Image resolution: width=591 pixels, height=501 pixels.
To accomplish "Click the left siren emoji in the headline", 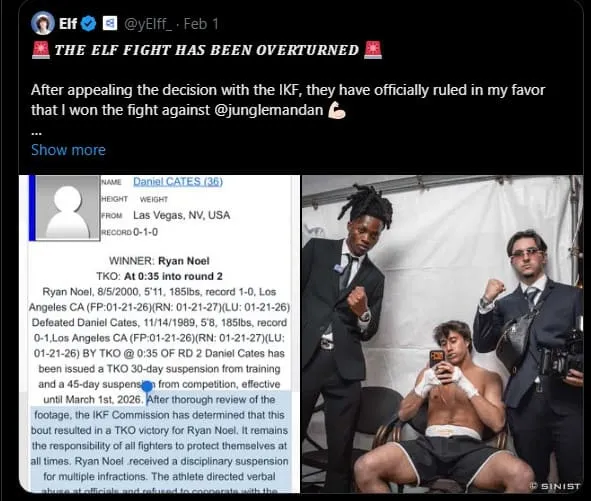I will click(40, 50).
